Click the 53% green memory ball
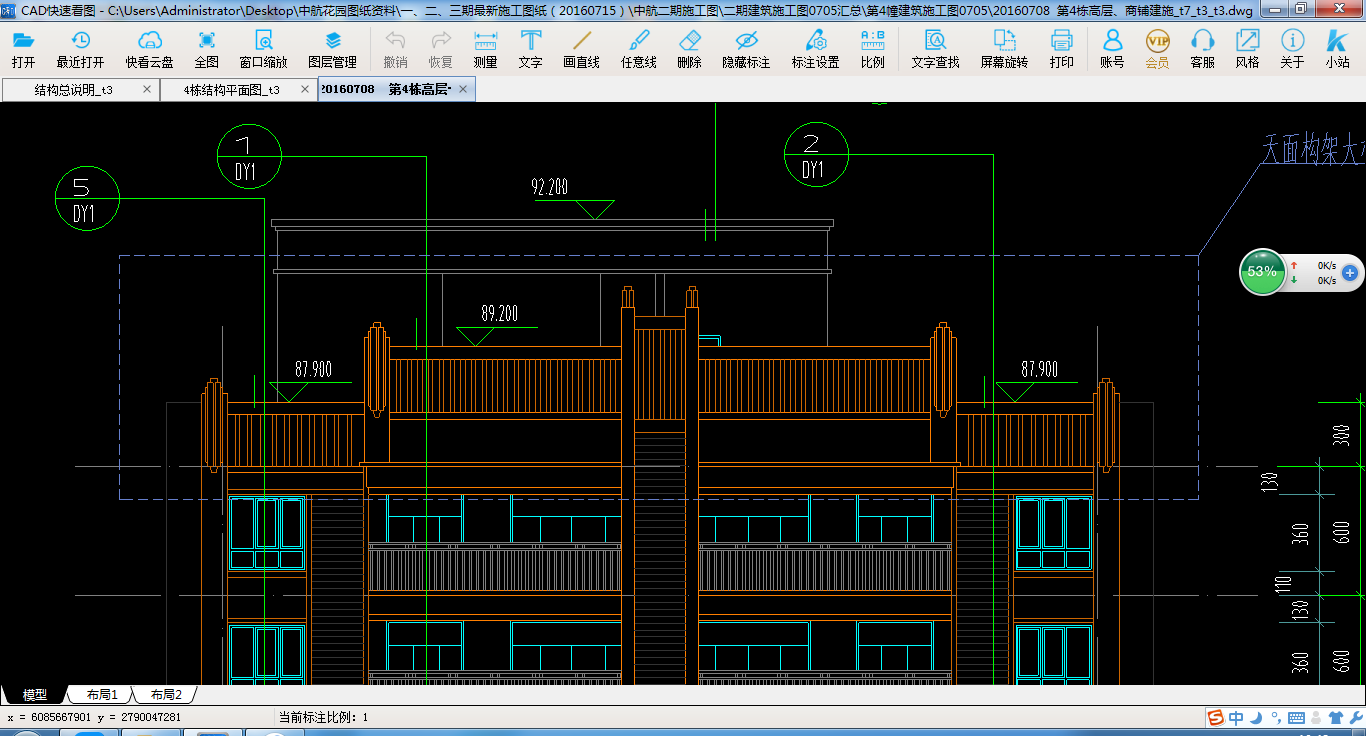1366x736 pixels. tap(1262, 271)
